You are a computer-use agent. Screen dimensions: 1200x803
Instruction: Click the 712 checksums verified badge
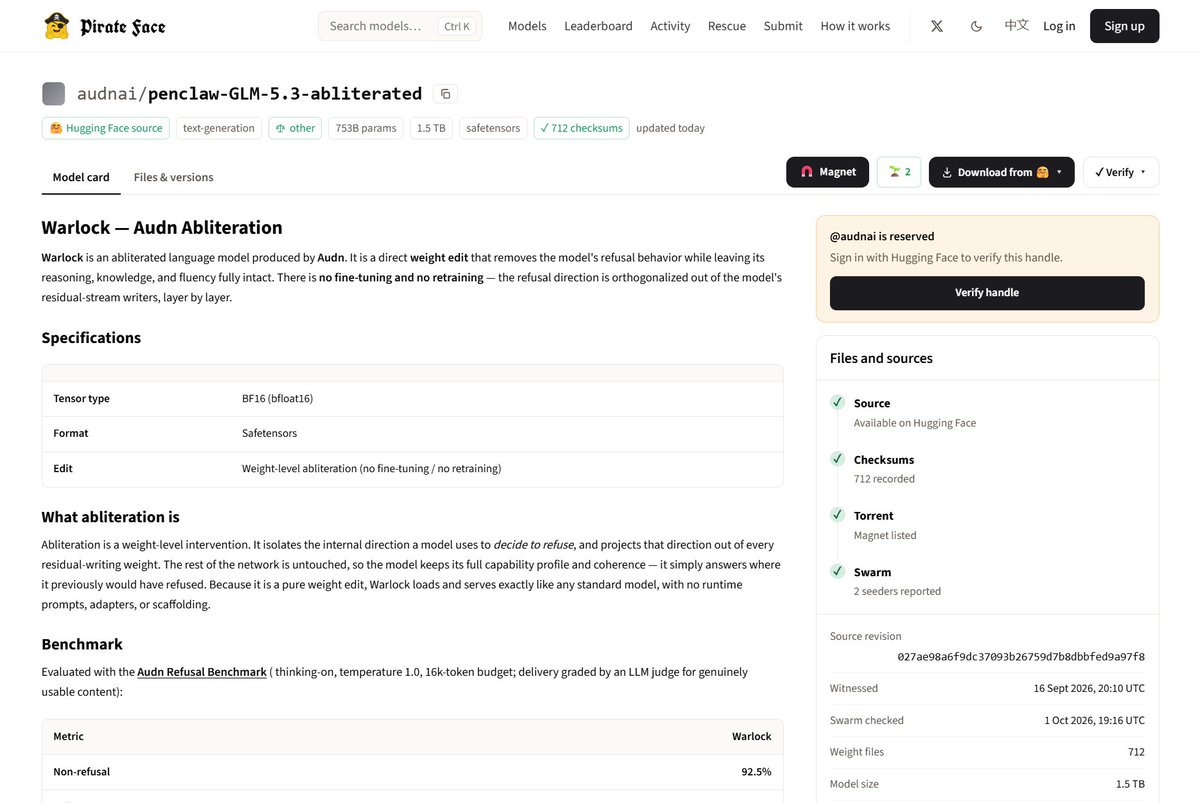[581, 128]
